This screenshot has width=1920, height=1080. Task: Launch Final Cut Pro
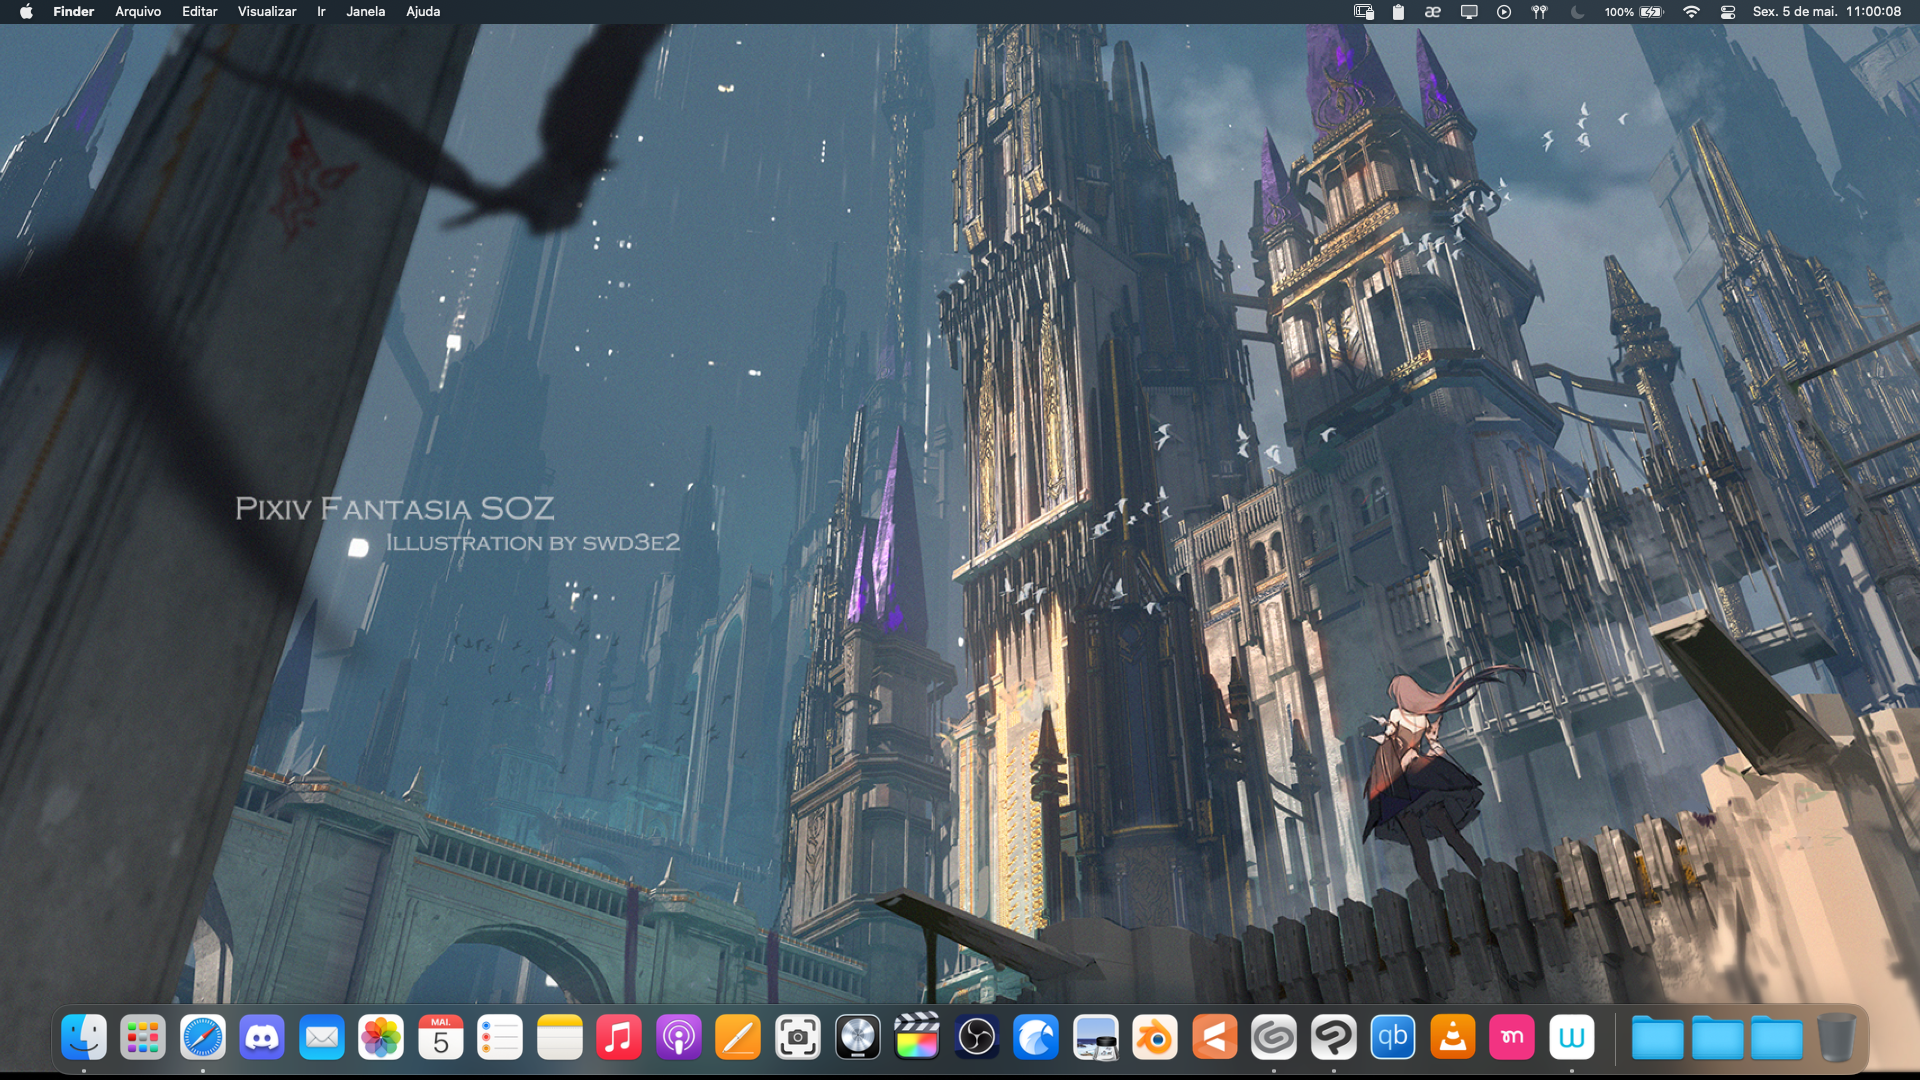click(x=917, y=1038)
